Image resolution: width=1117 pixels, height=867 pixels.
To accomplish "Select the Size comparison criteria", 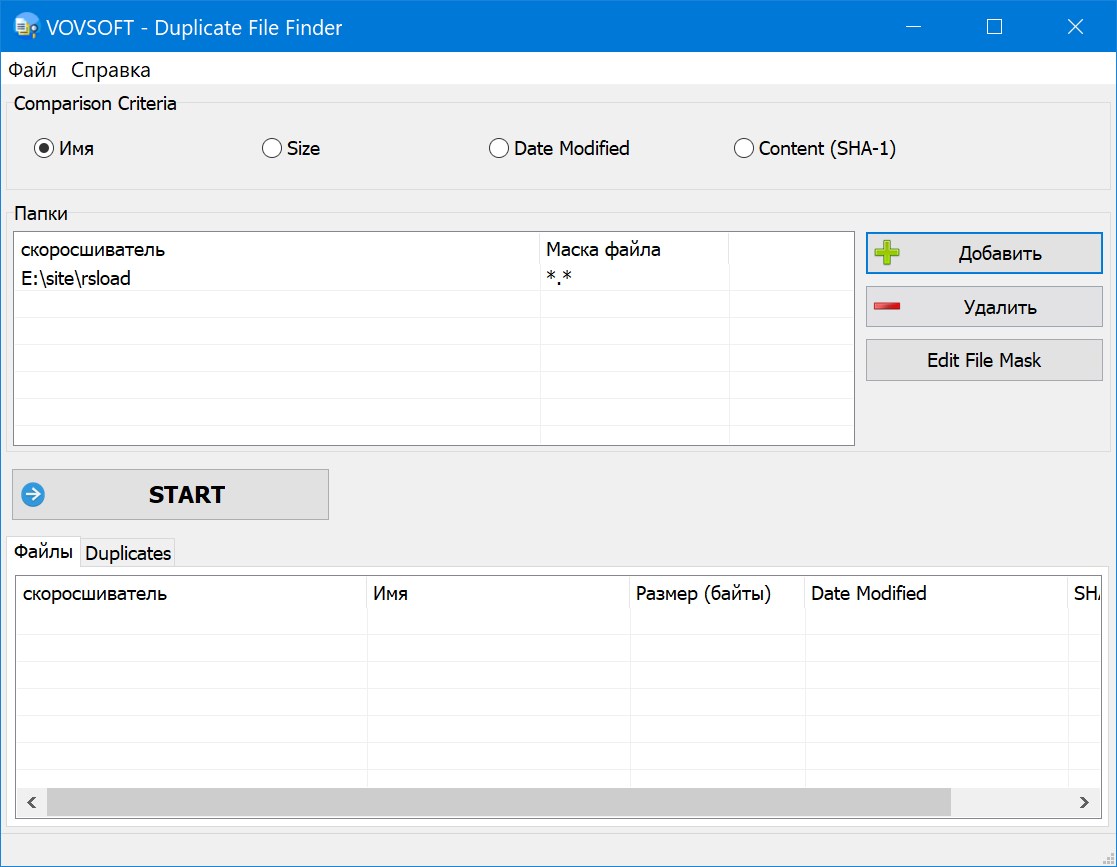I will [x=271, y=147].
